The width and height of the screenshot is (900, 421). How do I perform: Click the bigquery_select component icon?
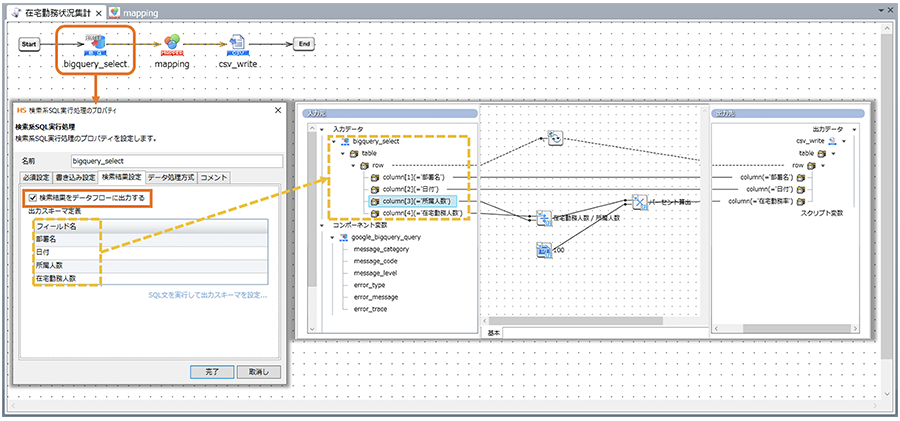(x=95, y=43)
